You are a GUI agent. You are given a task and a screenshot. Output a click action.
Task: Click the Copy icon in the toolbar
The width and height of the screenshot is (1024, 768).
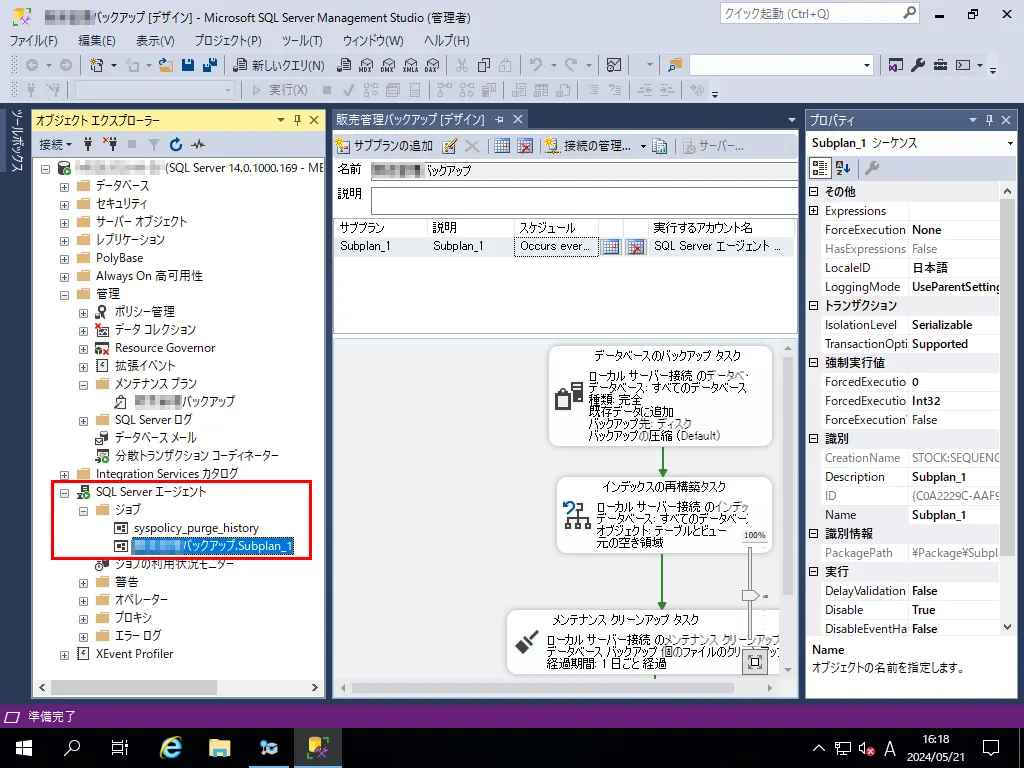click(x=484, y=65)
